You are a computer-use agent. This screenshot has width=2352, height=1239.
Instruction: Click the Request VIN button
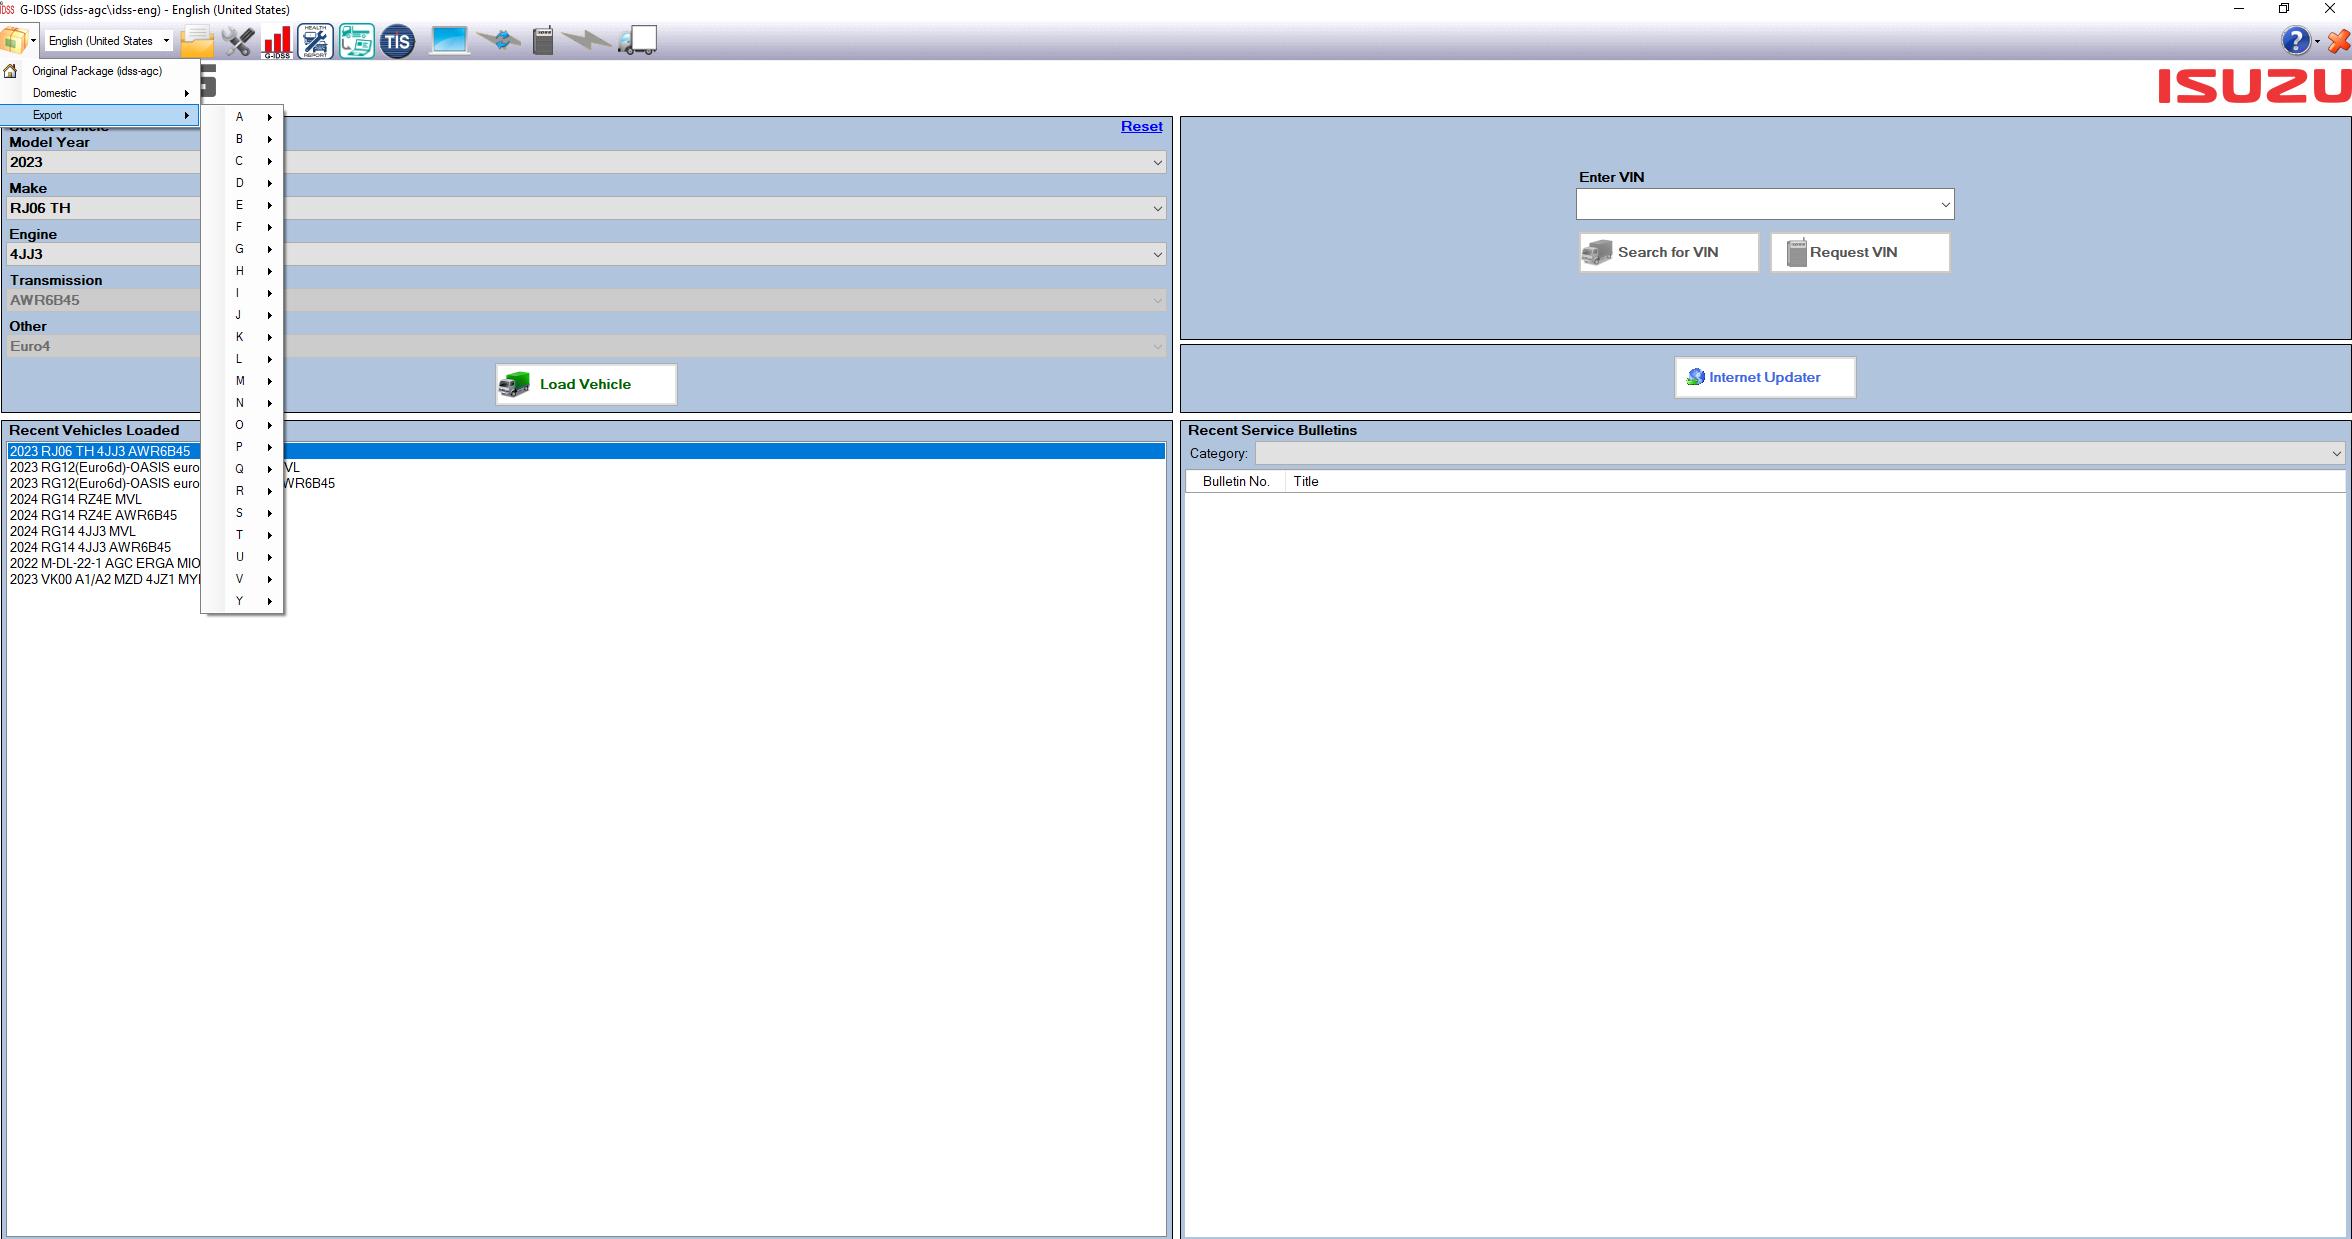(1860, 252)
